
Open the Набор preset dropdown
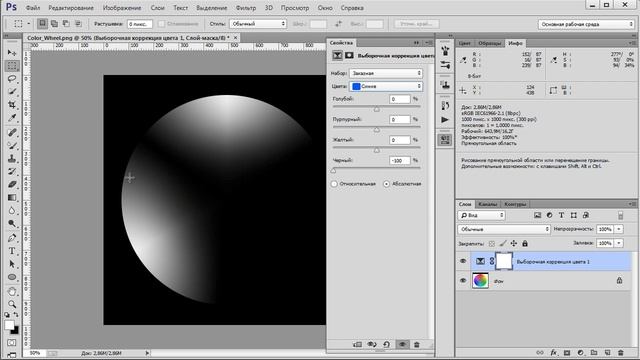coord(386,73)
